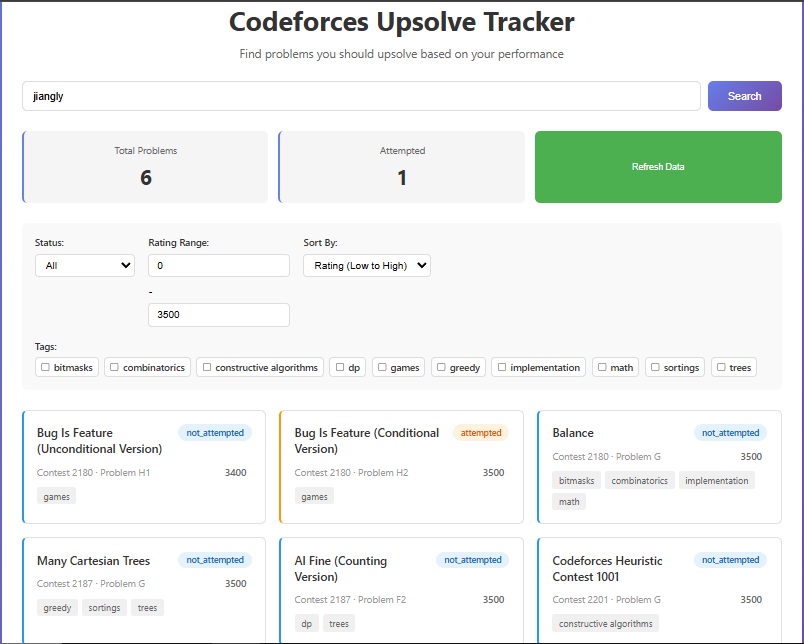804x644 pixels.
Task: Click the math tag on Balance card
Action: [569, 501]
